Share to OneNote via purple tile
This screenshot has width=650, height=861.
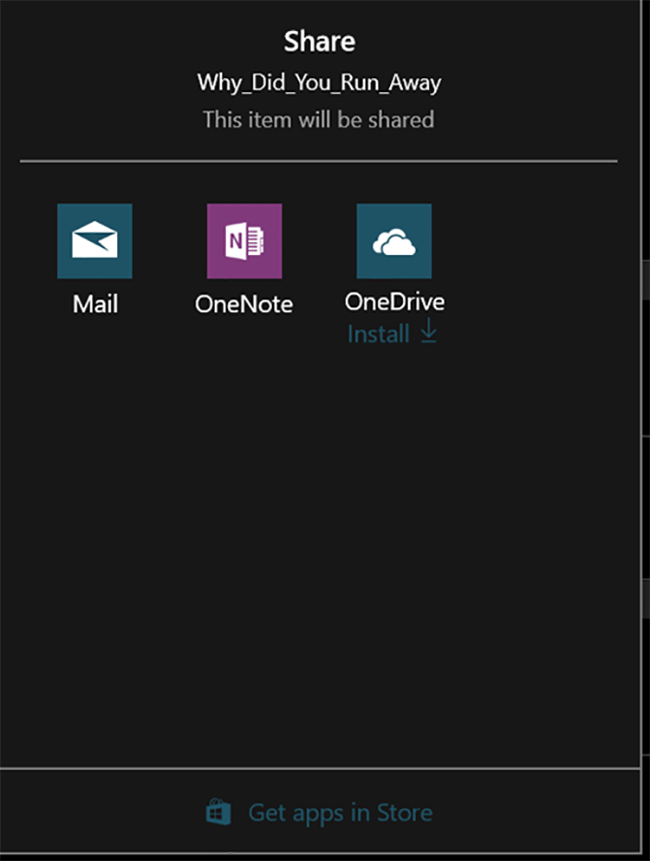point(244,241)
